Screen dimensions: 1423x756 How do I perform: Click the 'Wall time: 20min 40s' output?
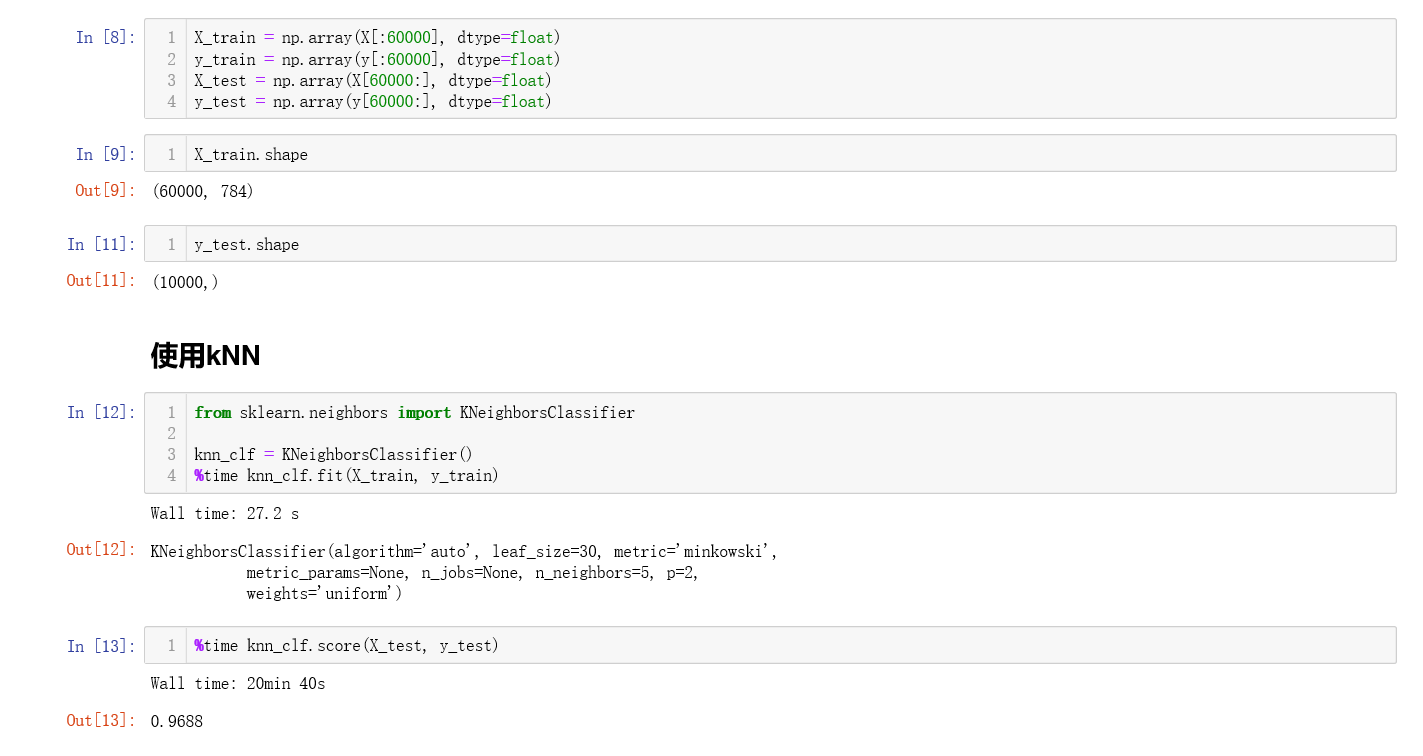[238, 684]
